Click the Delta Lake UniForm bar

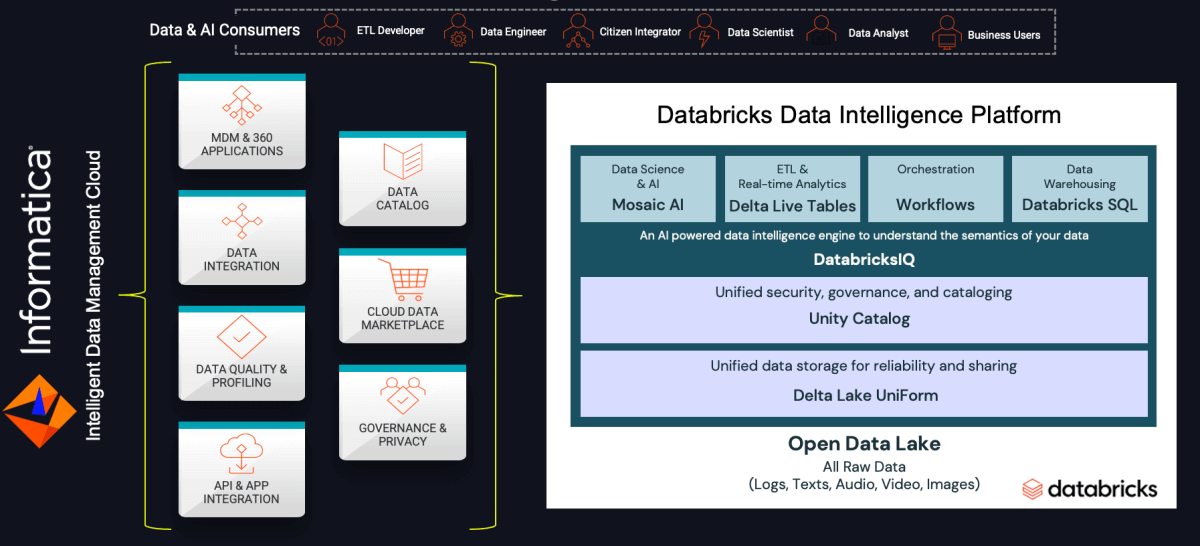tap(860, 383)
